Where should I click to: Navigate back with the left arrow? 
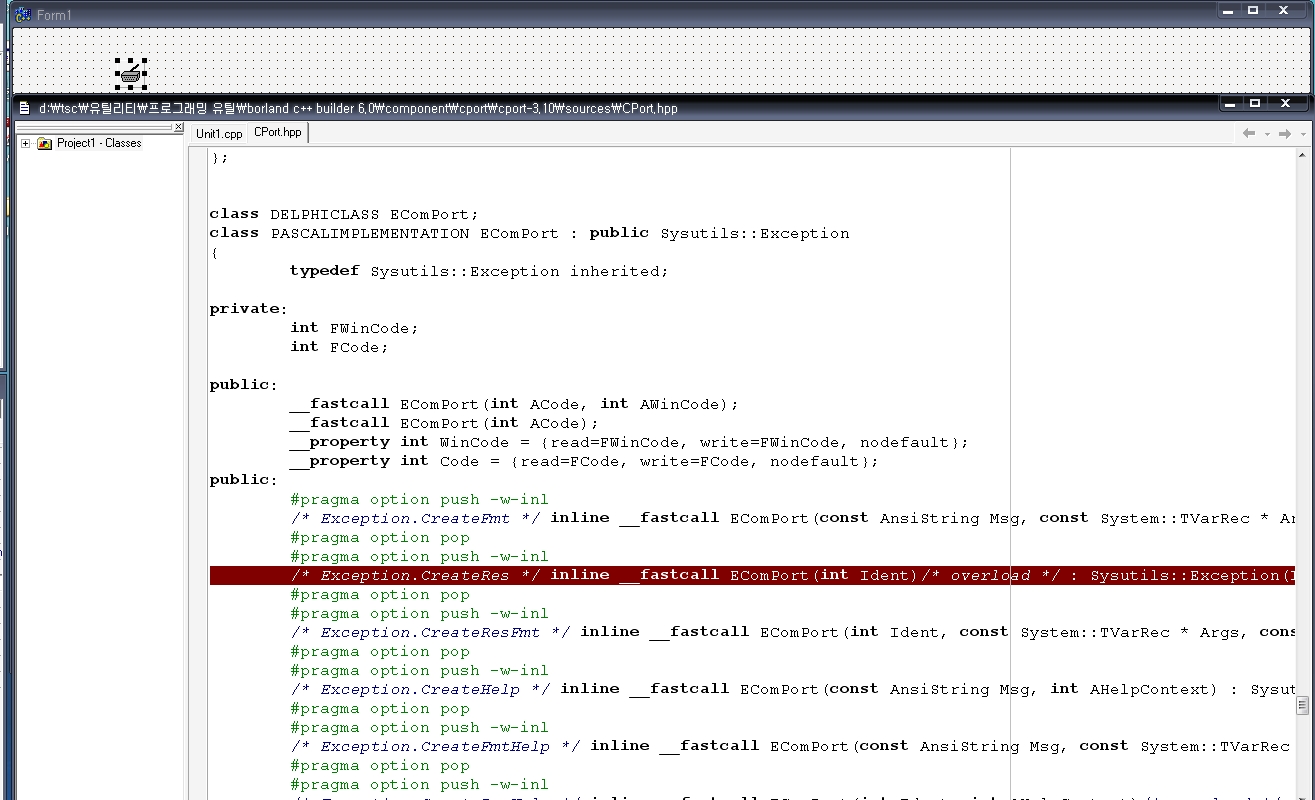(1249, 133)
